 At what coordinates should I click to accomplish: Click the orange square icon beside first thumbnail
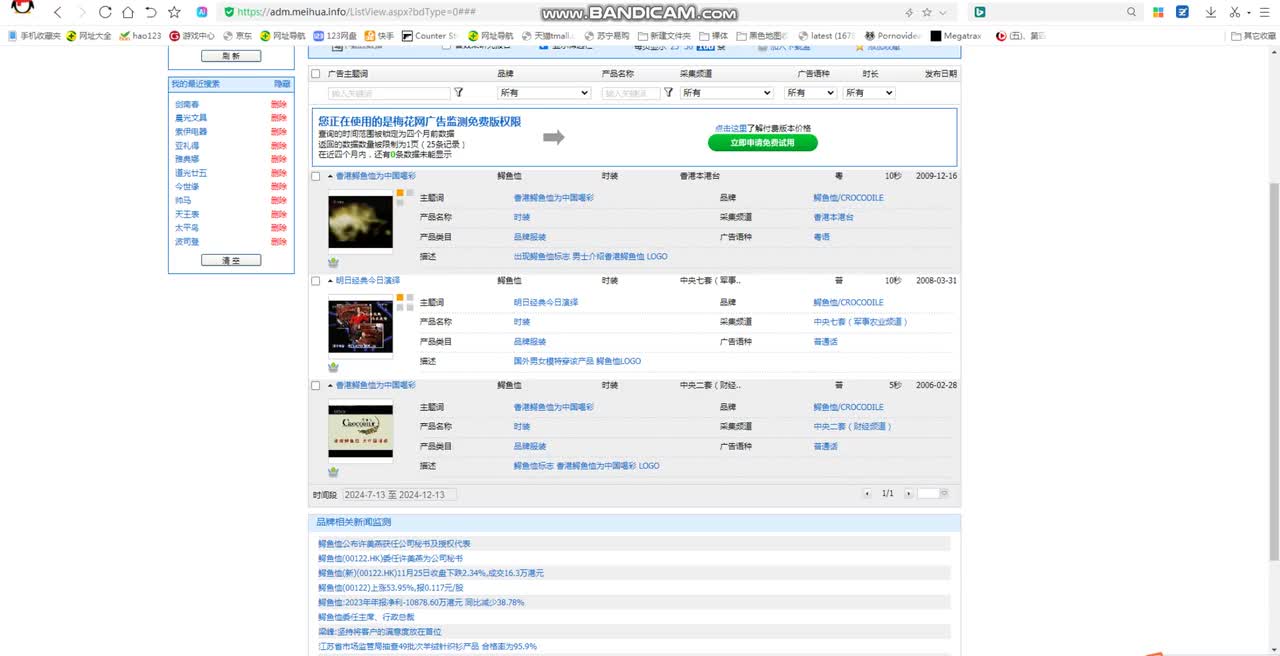coord(400,192)
